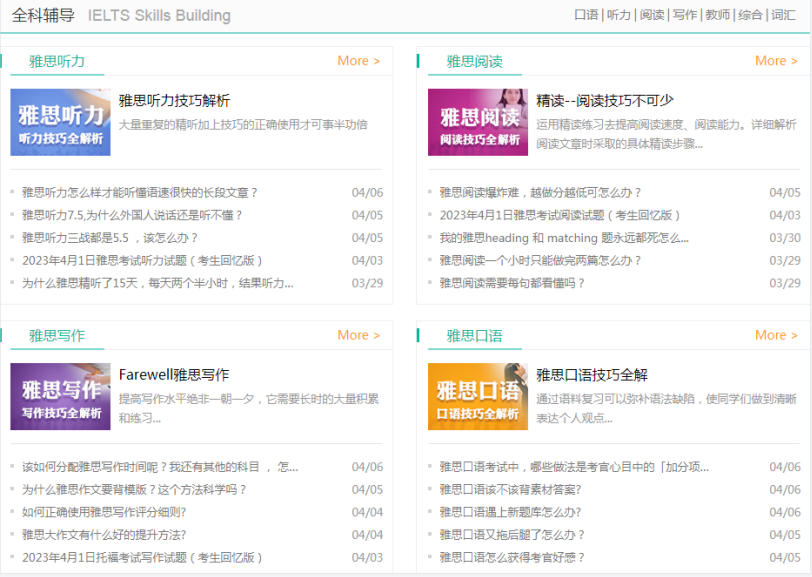
Task: Open article 雅思听力怎么样才能听懂语速很快的长段文章？
Action: [x=140, y=193]
